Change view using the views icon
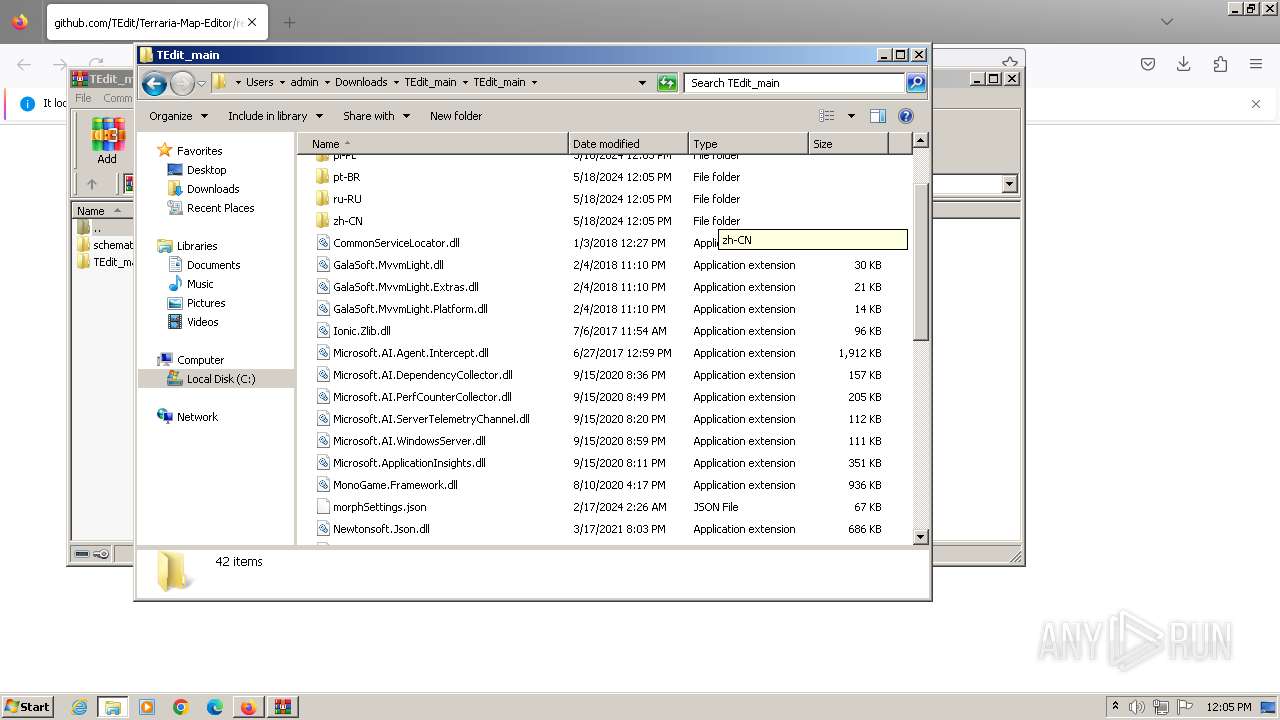The height and width of the screenshot is (720, 1280). pos(827,116)
